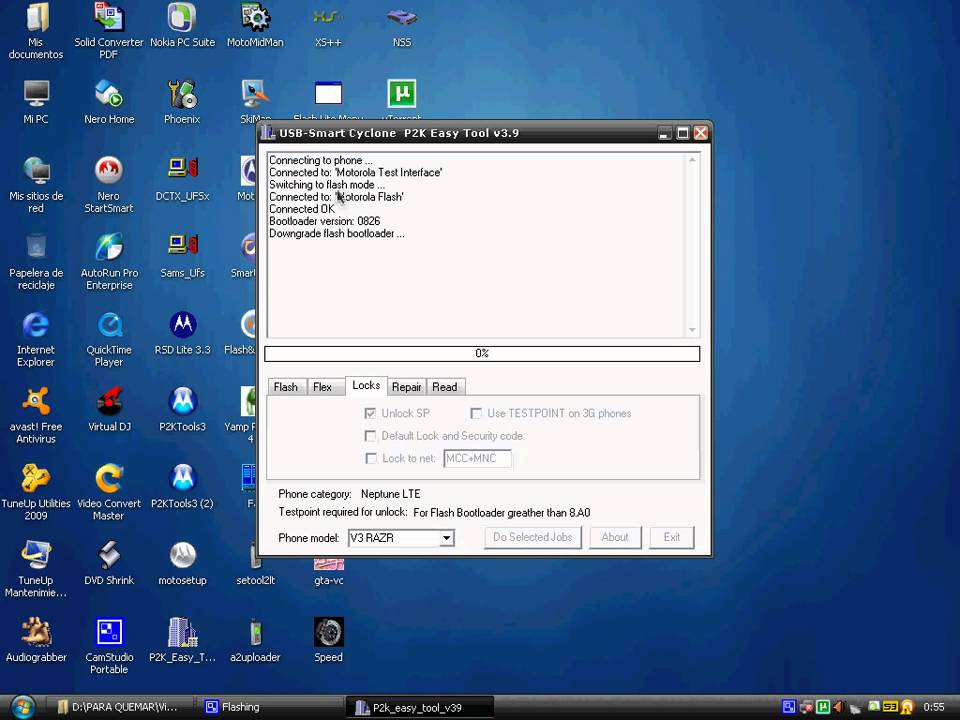Open Video Convert Master icon
The image size is (960, 720).
108,492
